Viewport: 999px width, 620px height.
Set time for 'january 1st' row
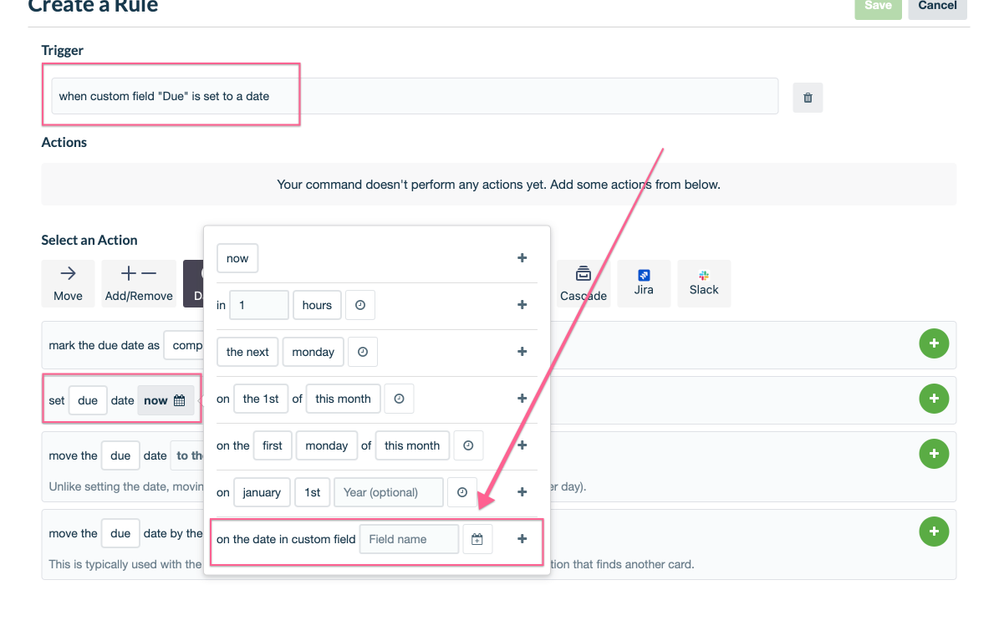pyautogui.click(x=462, y=493)
